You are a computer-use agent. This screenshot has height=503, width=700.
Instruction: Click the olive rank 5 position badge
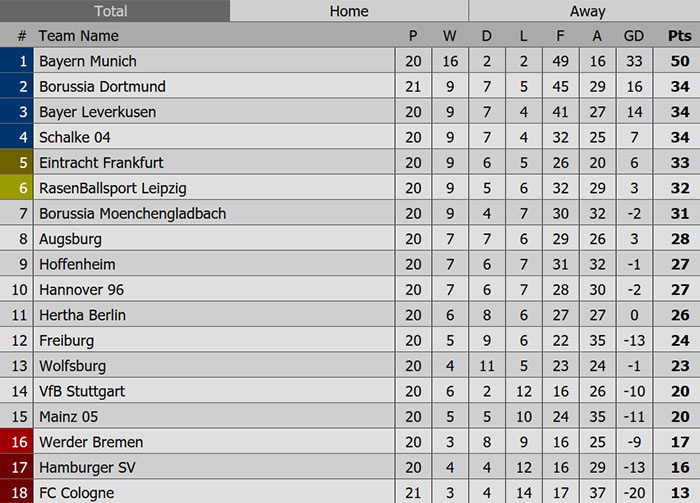[x=22, y=162]
